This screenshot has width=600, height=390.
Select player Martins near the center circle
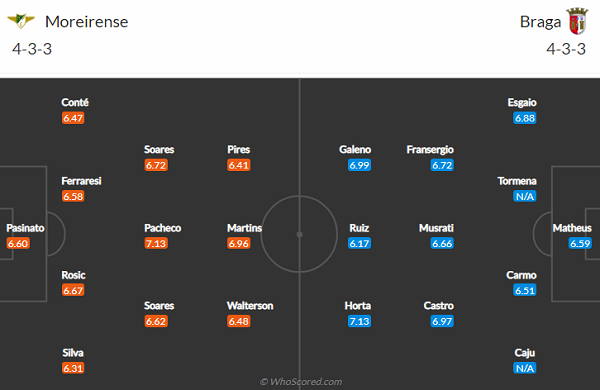tap(244, 228)
